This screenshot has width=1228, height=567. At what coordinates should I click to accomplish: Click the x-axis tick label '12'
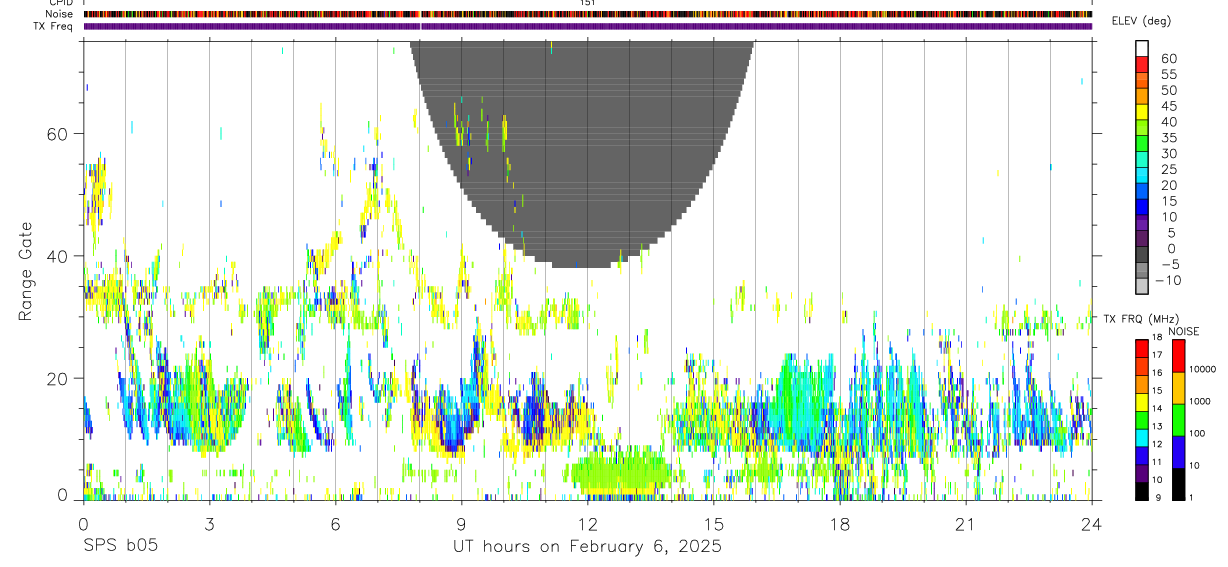[x=587, y=524]
